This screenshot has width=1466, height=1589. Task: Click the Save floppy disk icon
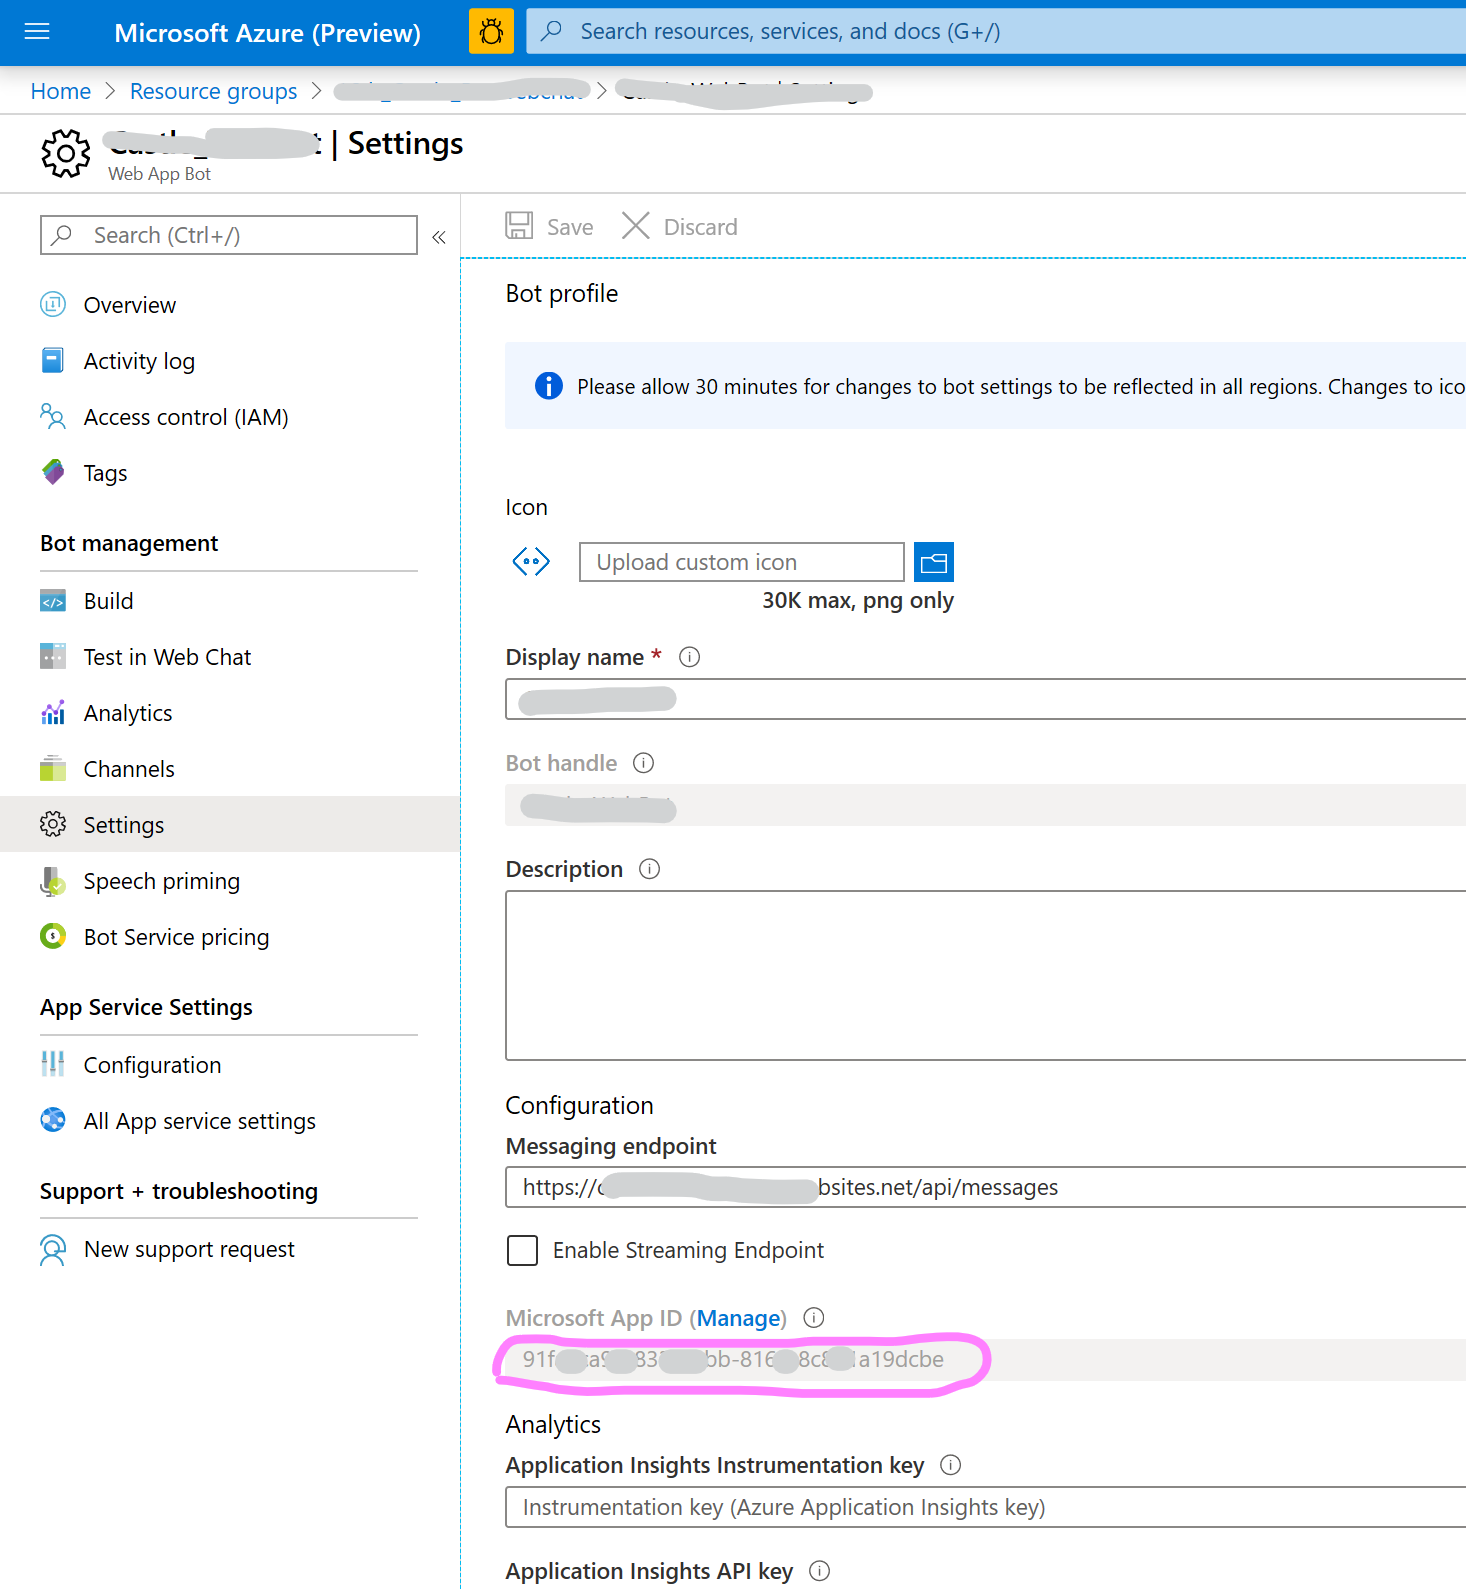tap(519, 225)
